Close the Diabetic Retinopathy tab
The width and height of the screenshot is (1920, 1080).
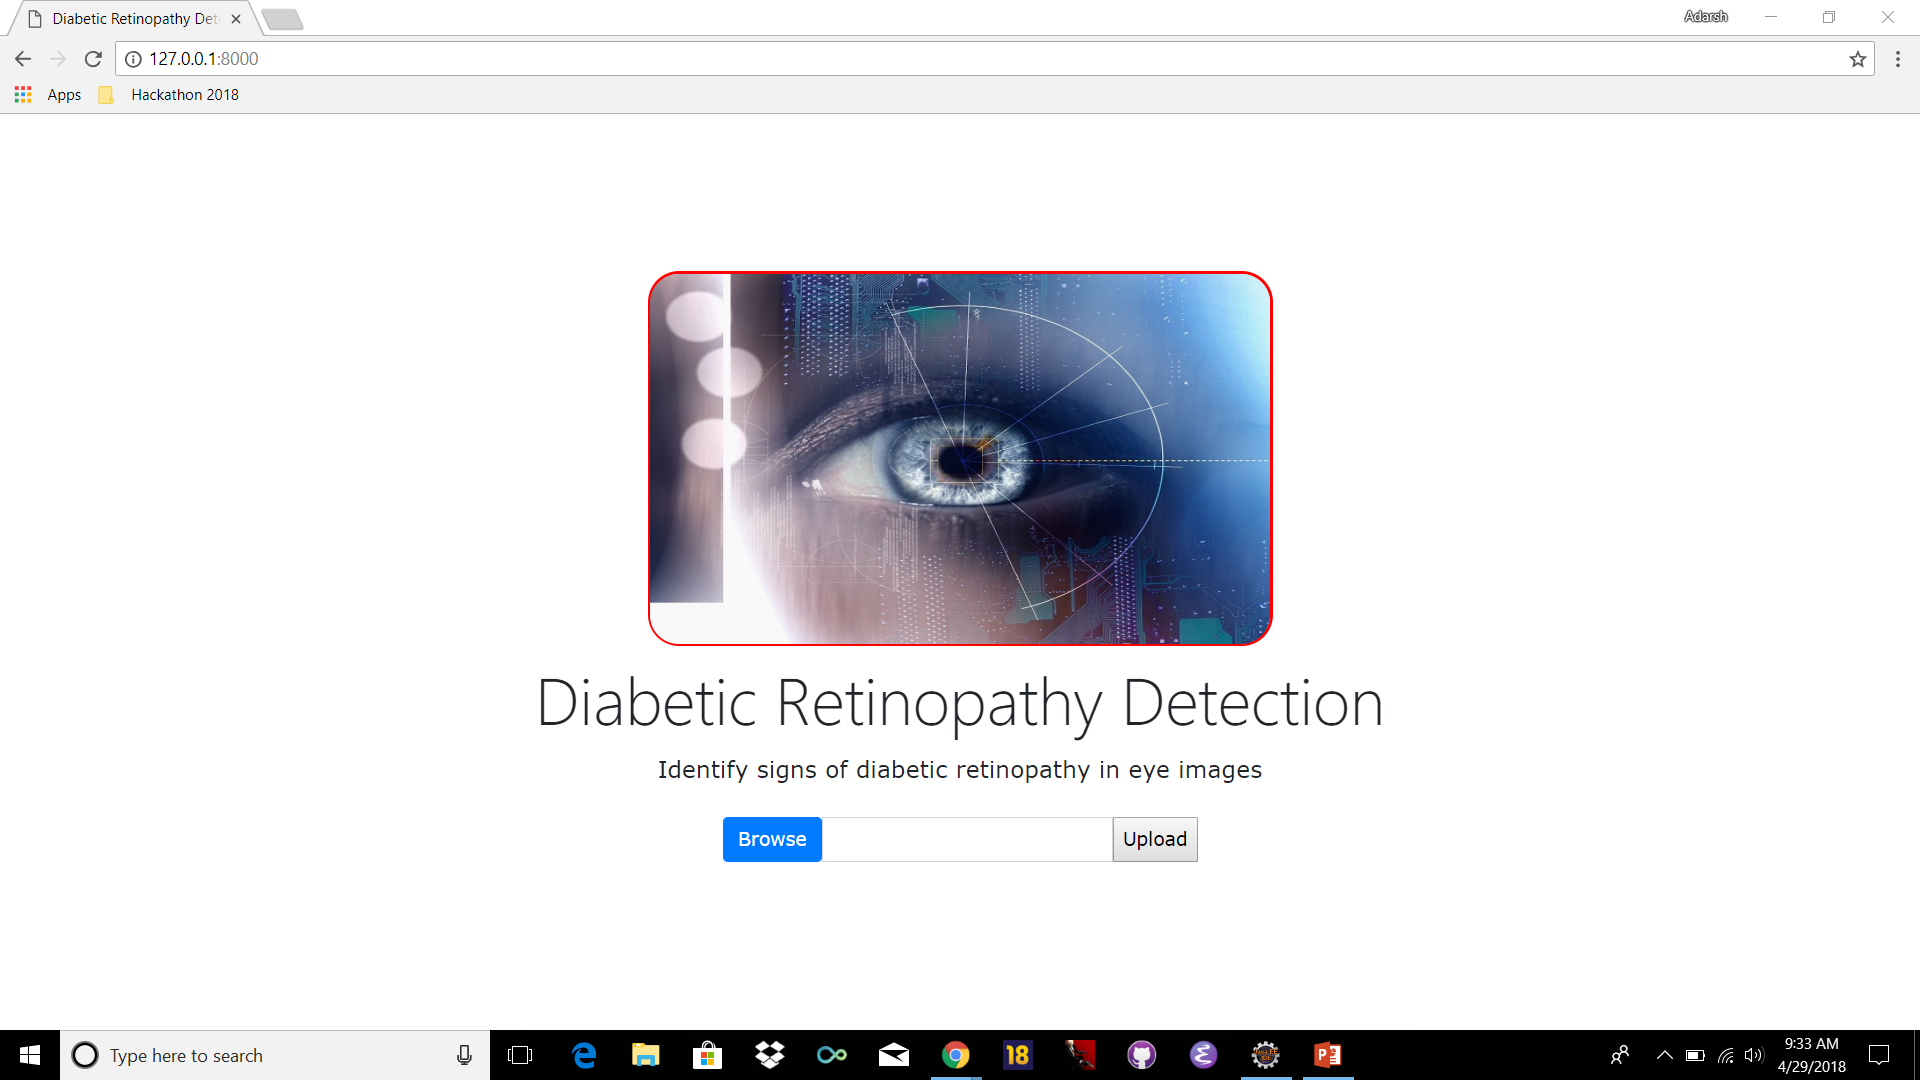(236, 19)
